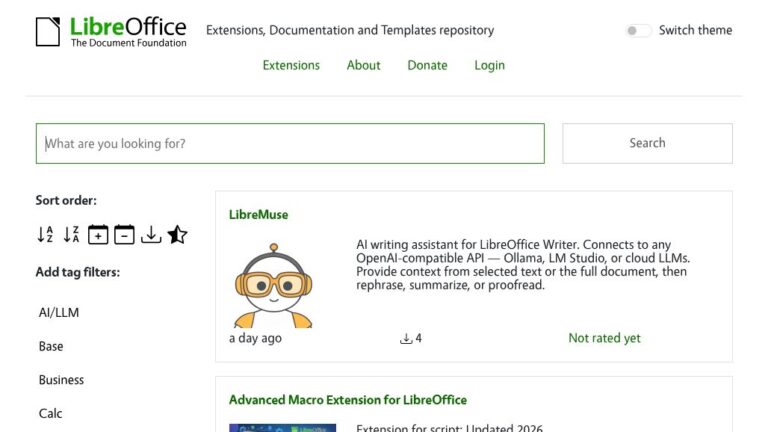Click 'a day ago' text on LibreMuse
Viewport: 768px width, 432px height.
pos(255,338)
